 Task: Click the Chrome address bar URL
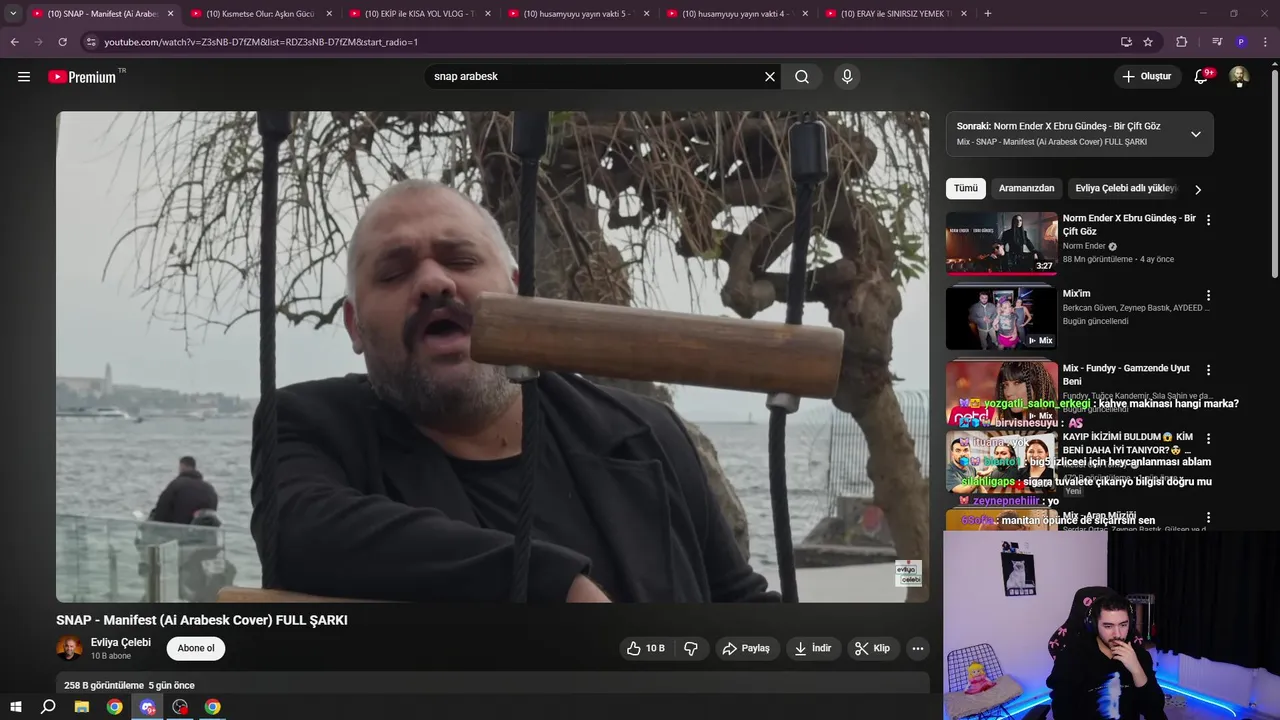(261, 42)
